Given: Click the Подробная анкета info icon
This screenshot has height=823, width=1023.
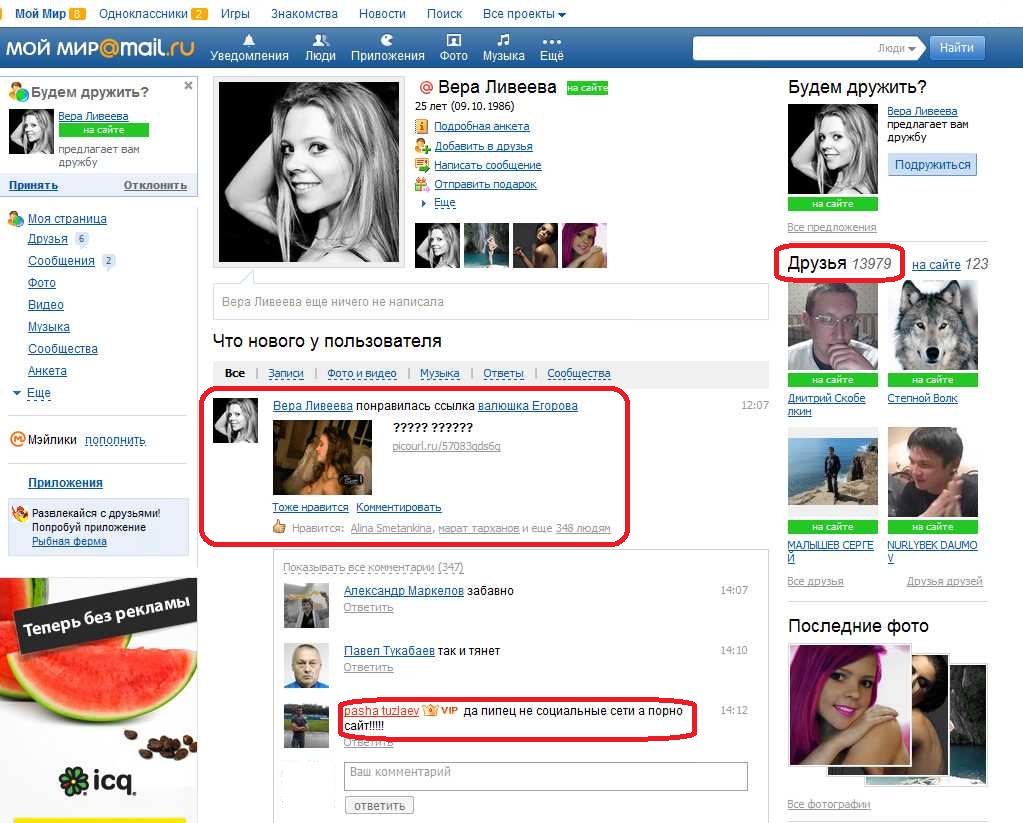Looking at the screenshot, I should [x=422, y=126].
